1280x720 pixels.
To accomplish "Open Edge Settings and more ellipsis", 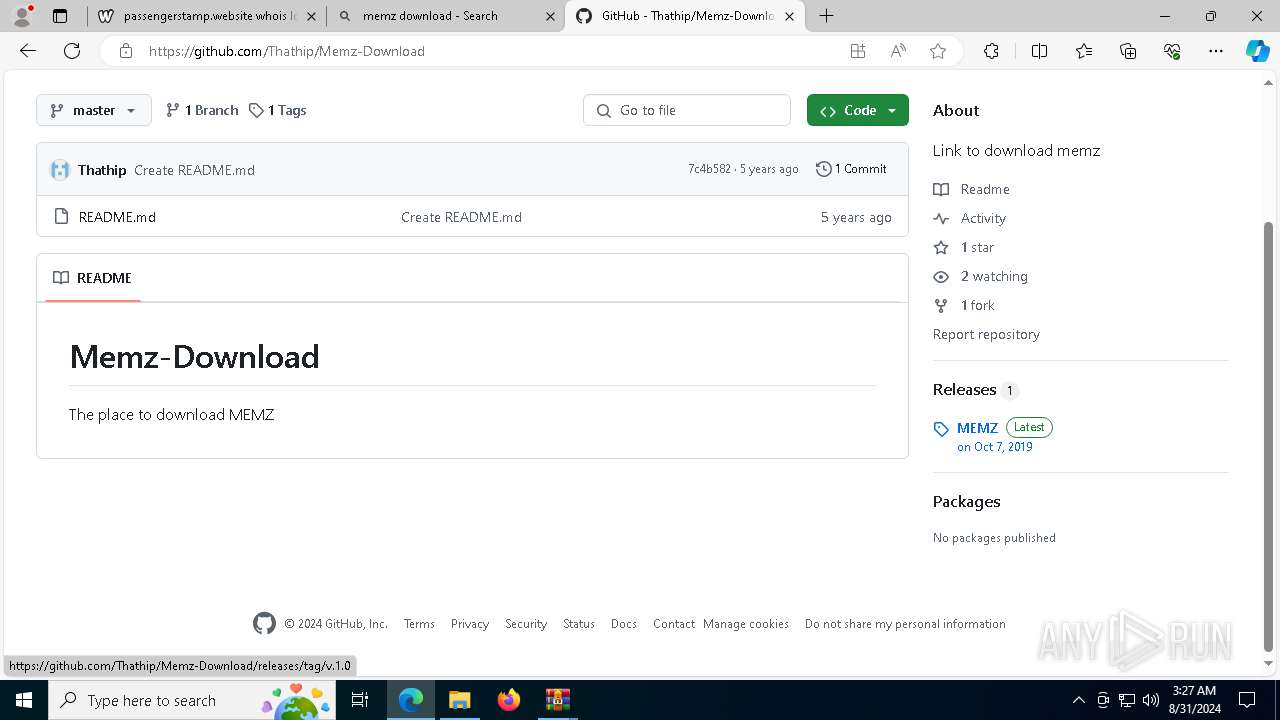I will tap(1216, 51).
